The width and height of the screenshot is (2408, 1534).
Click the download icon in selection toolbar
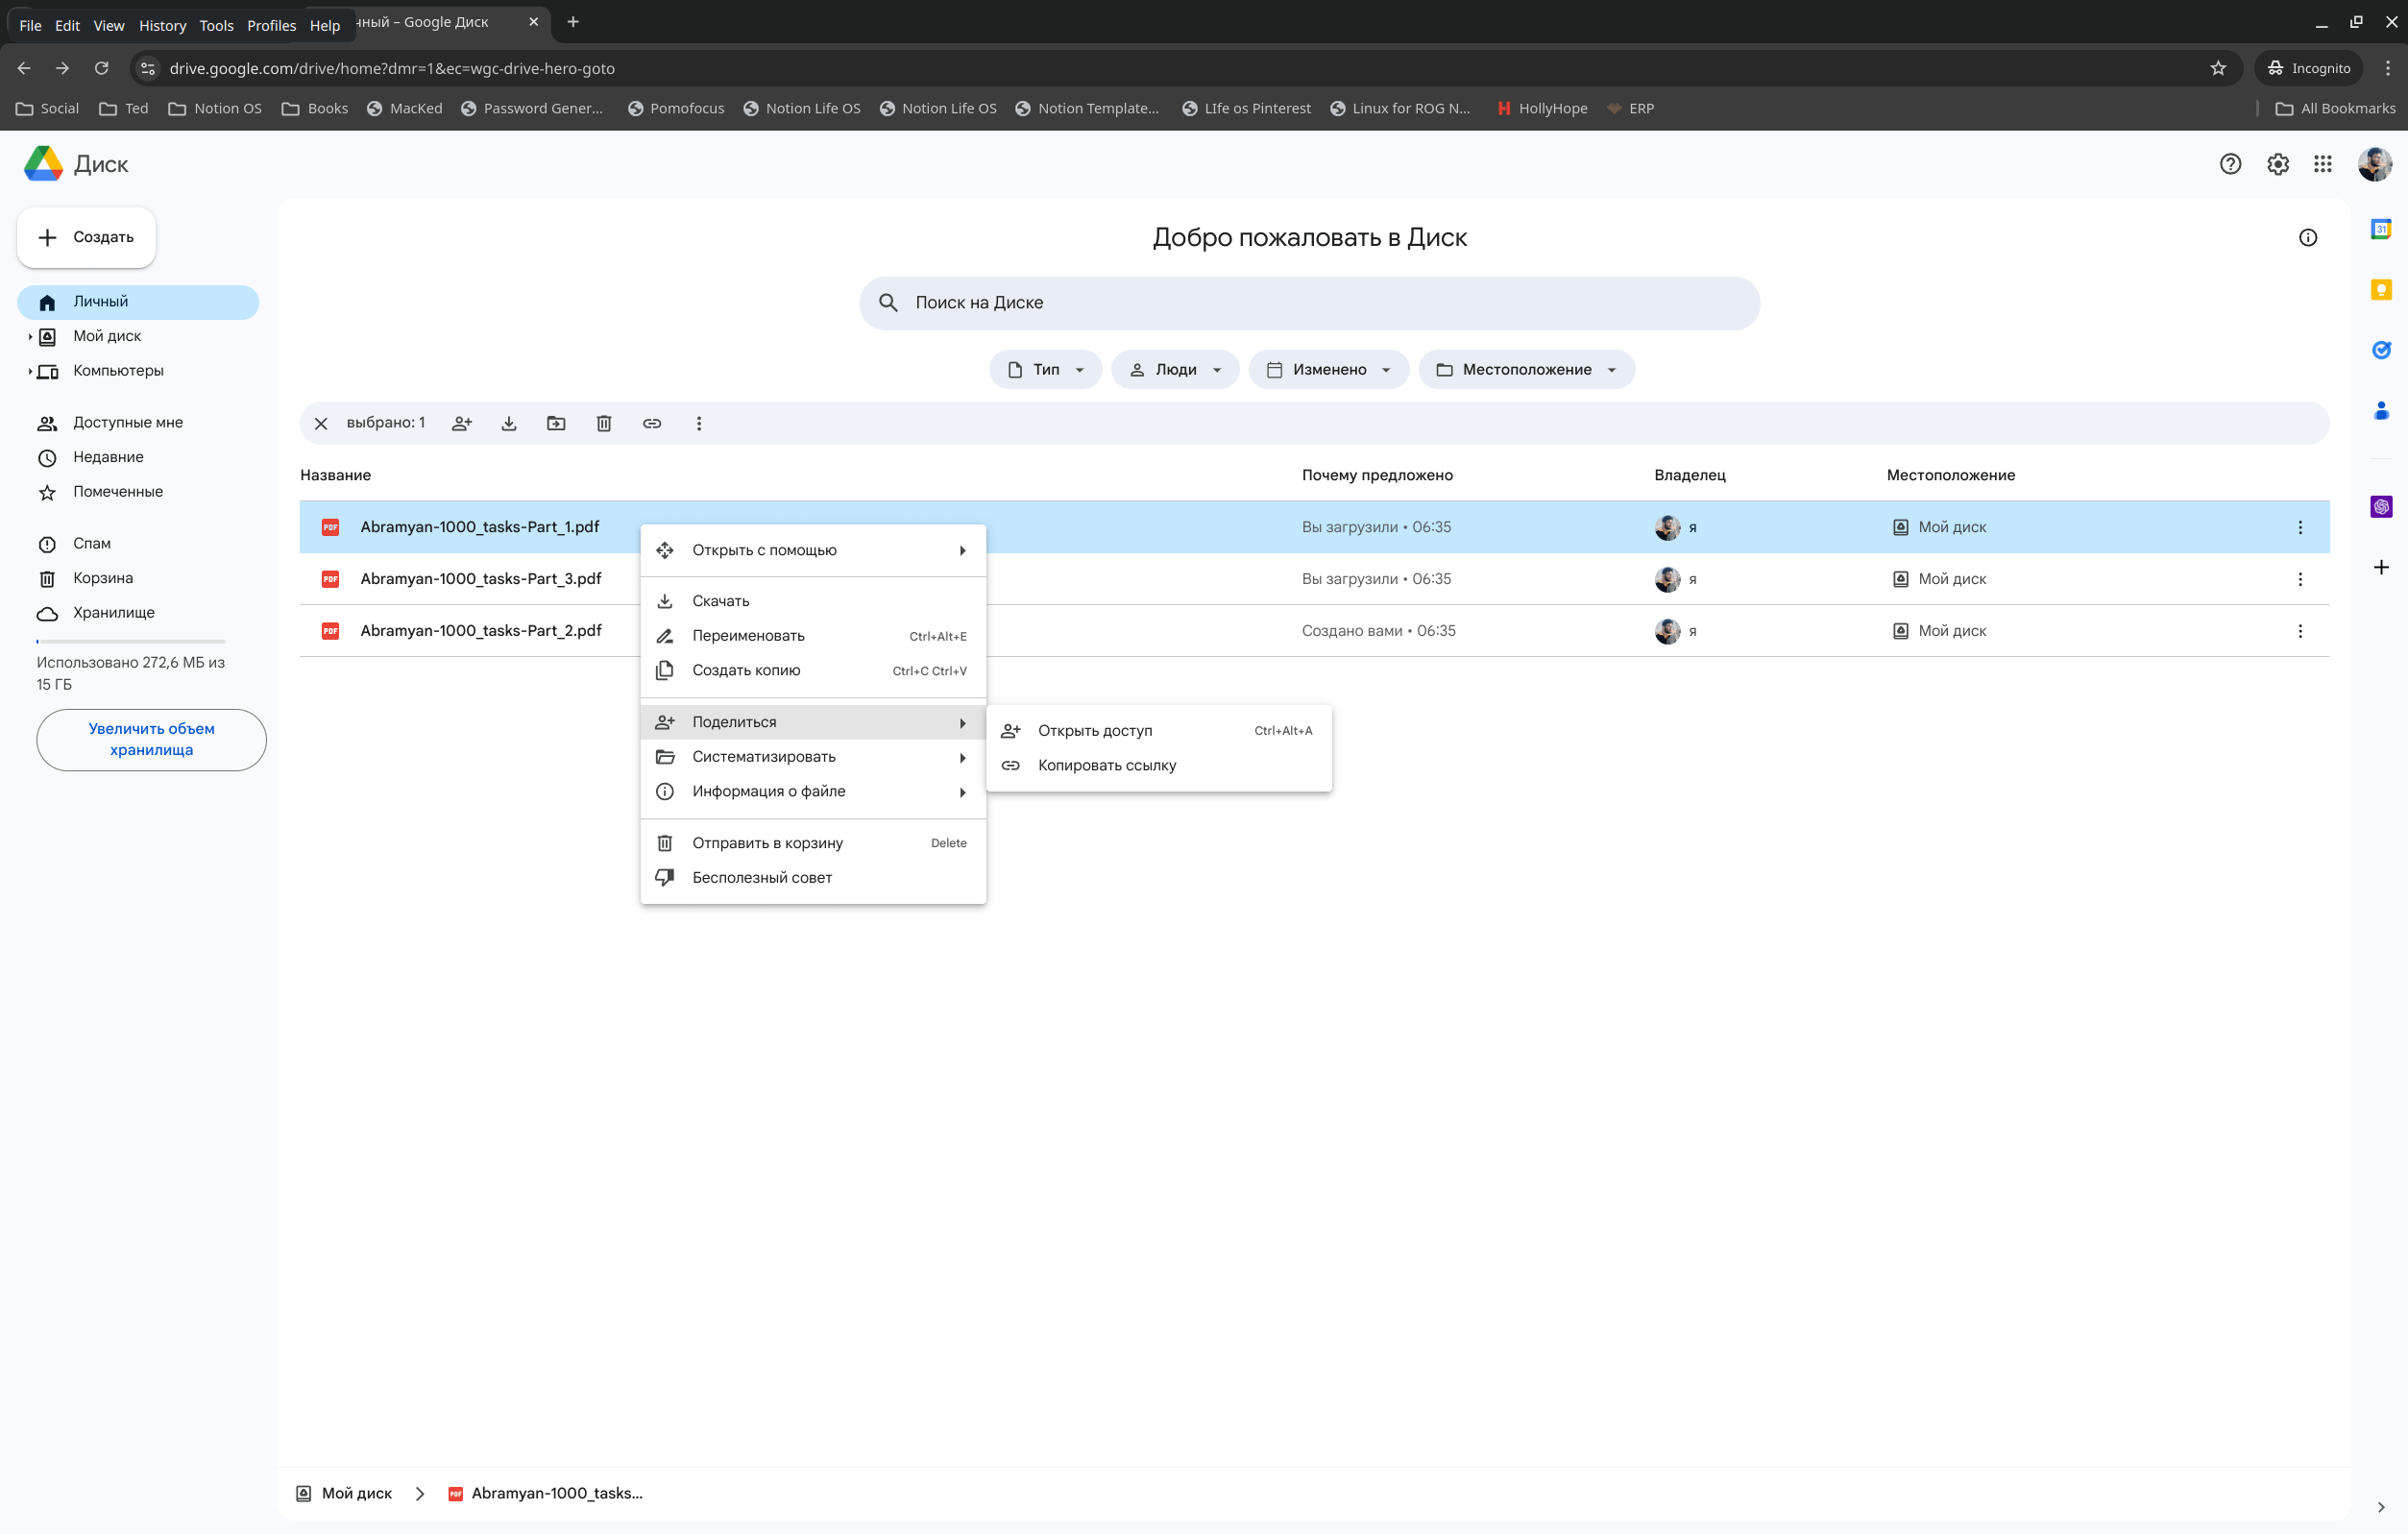click(x=509, y=423)
